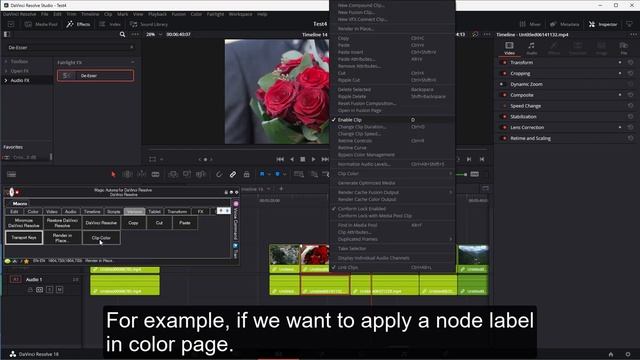Click the Paste macro button
Screen dimensions: 640x360
[185, 223]
